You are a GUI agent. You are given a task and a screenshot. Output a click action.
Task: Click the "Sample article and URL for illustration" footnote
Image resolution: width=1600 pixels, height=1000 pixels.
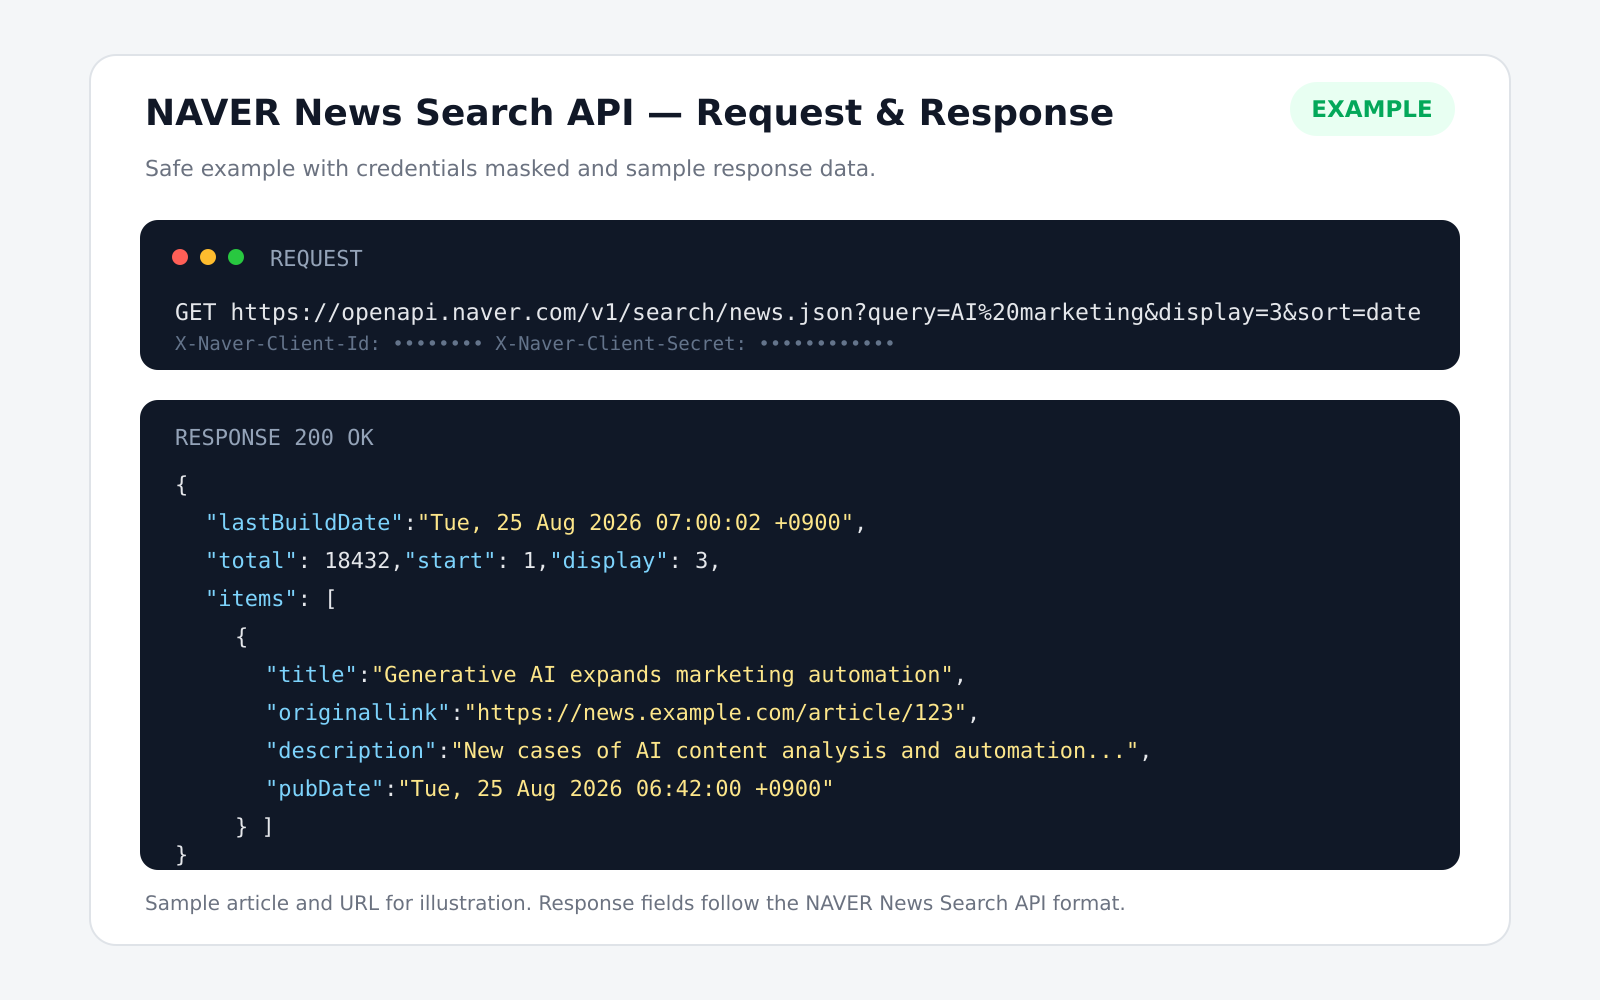coord(635,903)
